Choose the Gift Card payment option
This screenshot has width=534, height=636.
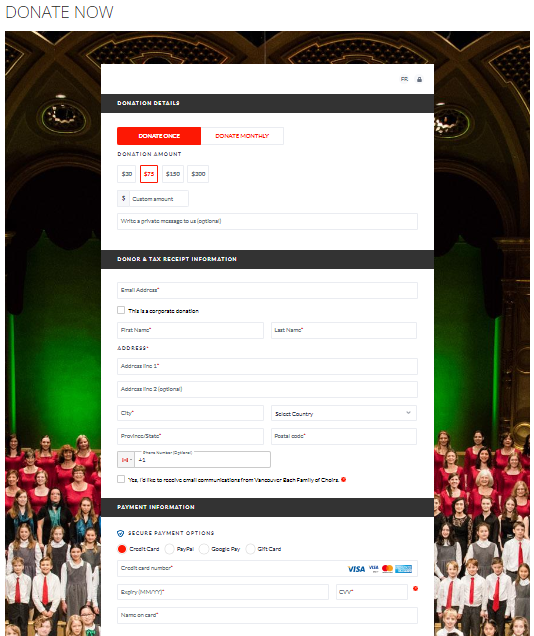251,549
